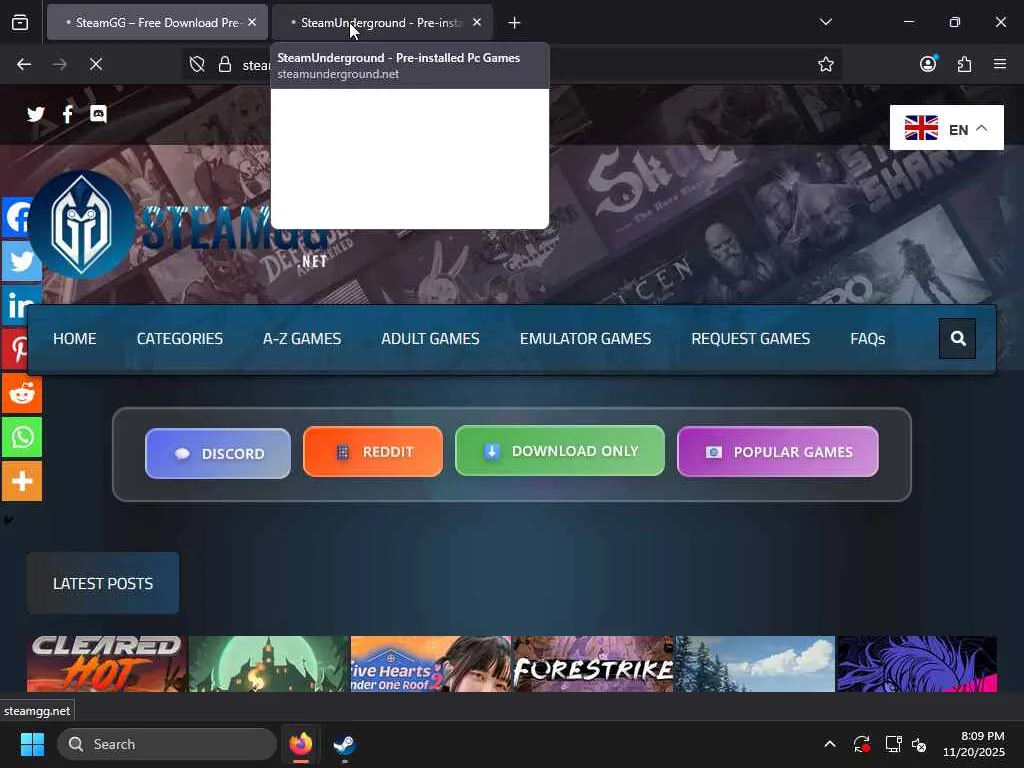Open a new browser tab
1024x768 pixels.
514,23
